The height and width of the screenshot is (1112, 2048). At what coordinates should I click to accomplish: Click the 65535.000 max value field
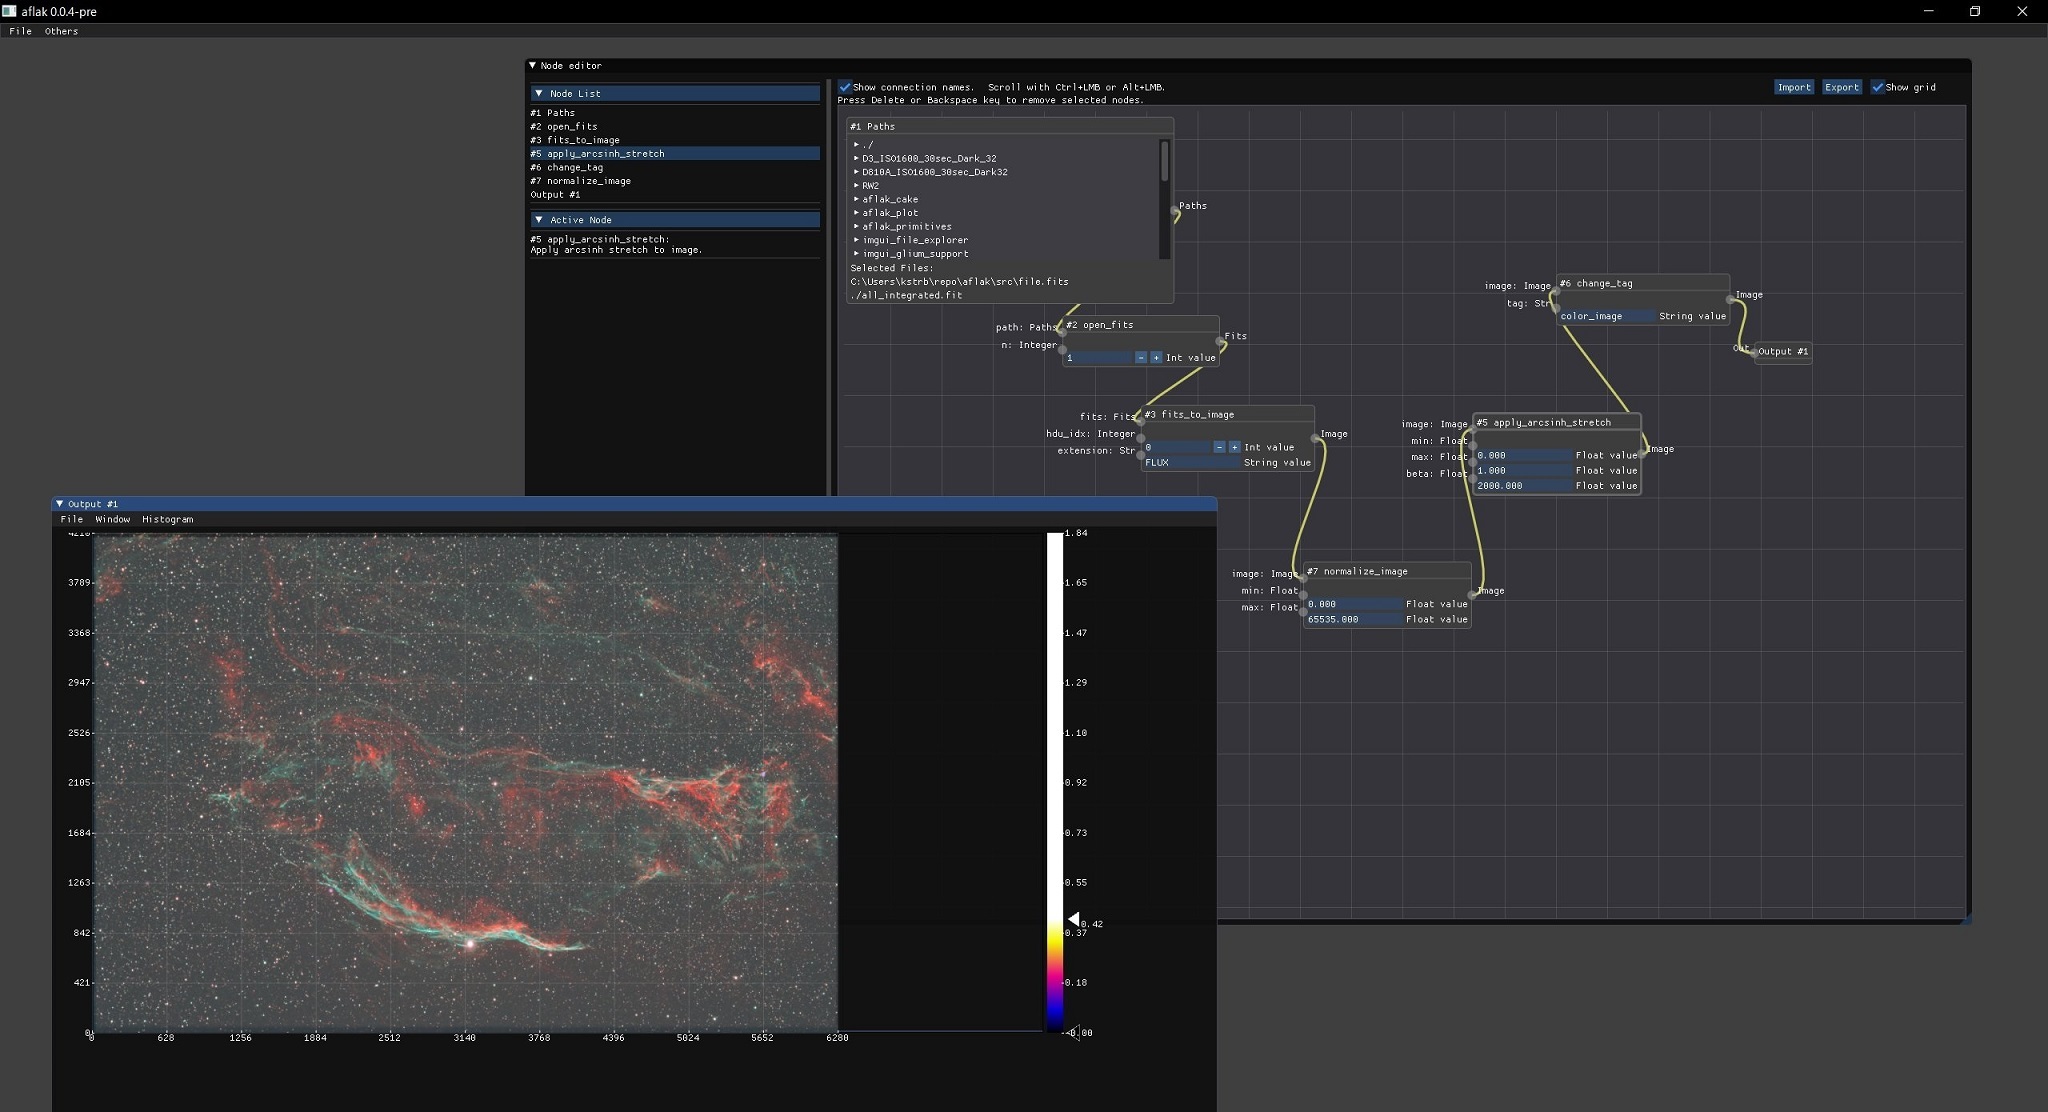point(1354,619)
